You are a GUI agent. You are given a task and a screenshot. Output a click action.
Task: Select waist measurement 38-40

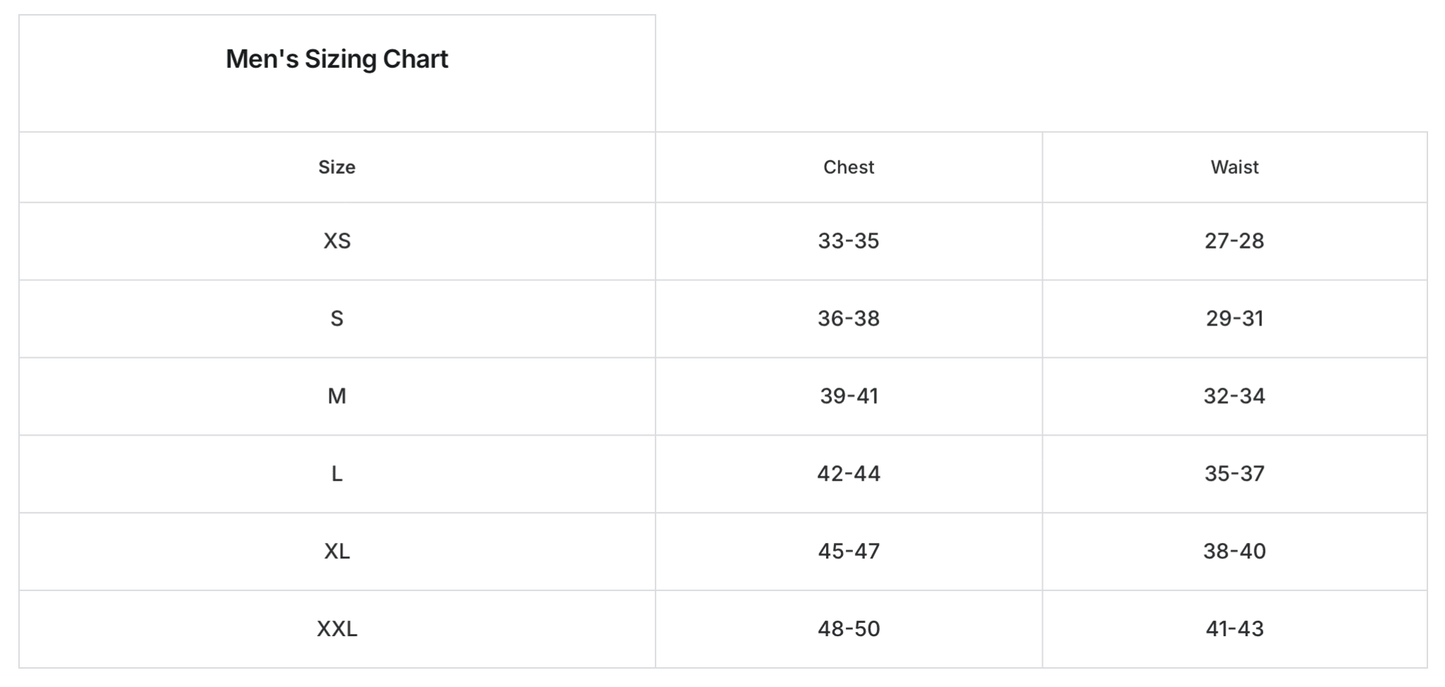[x=1235, y=551]
